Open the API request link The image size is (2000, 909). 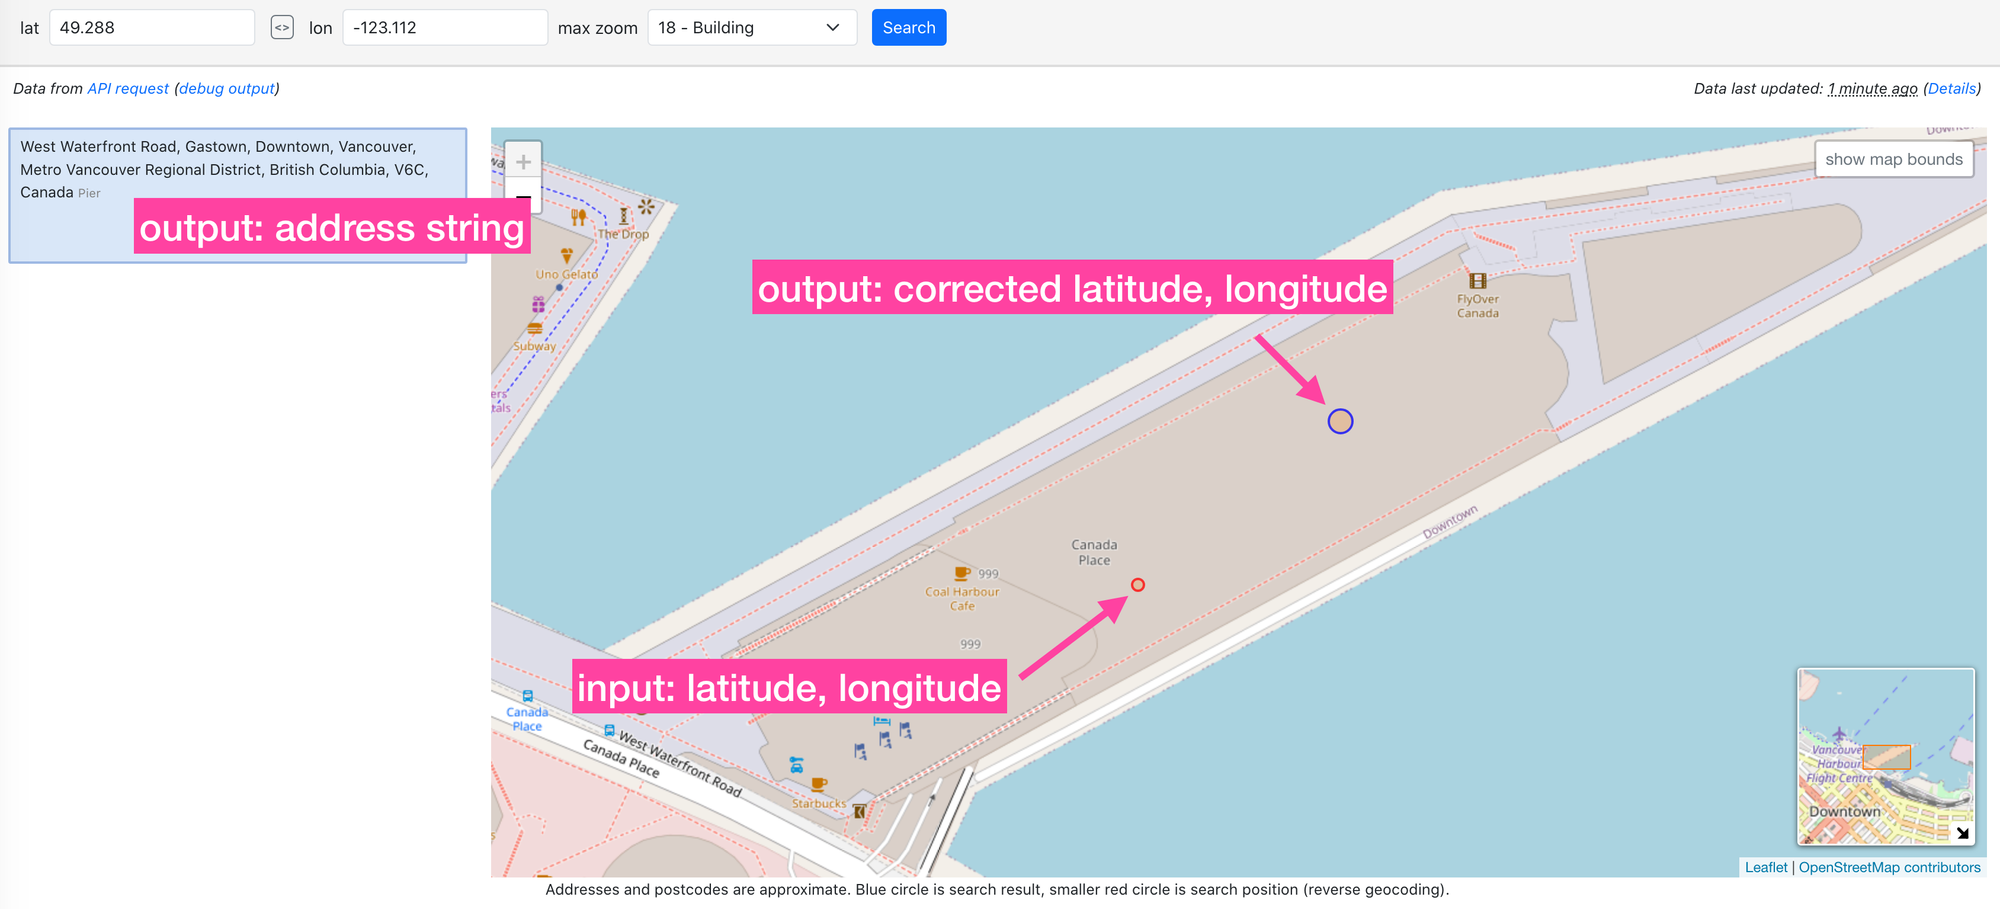tap(127, 88)
